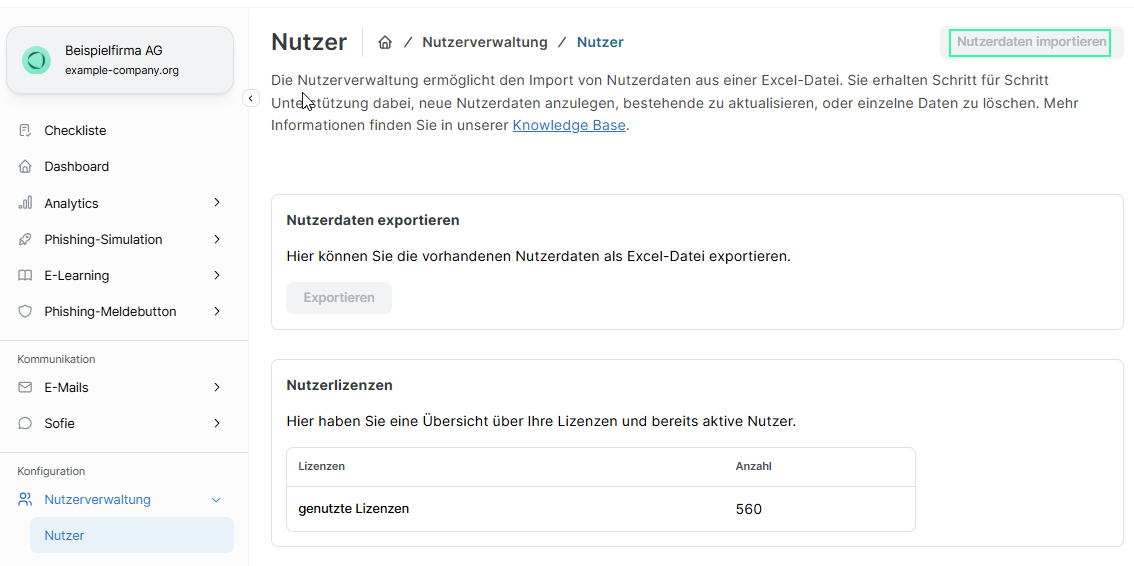Click the Phishing-Meldebutton shield icon
This screenshot has height=566, width=1134.
click(25, 311)
